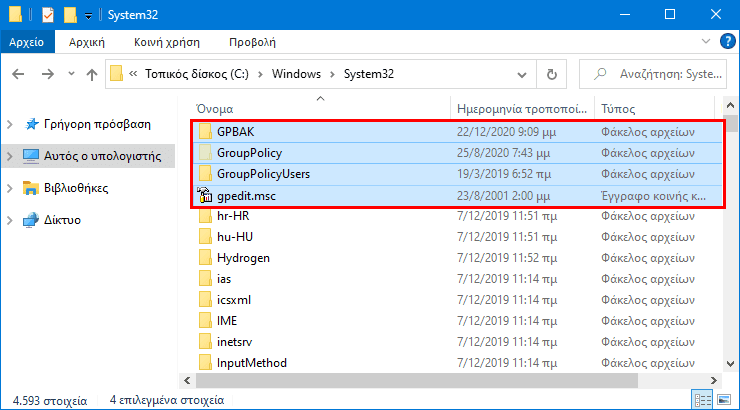Open the customize quick access toolbar dropdown

pos(88,16)
